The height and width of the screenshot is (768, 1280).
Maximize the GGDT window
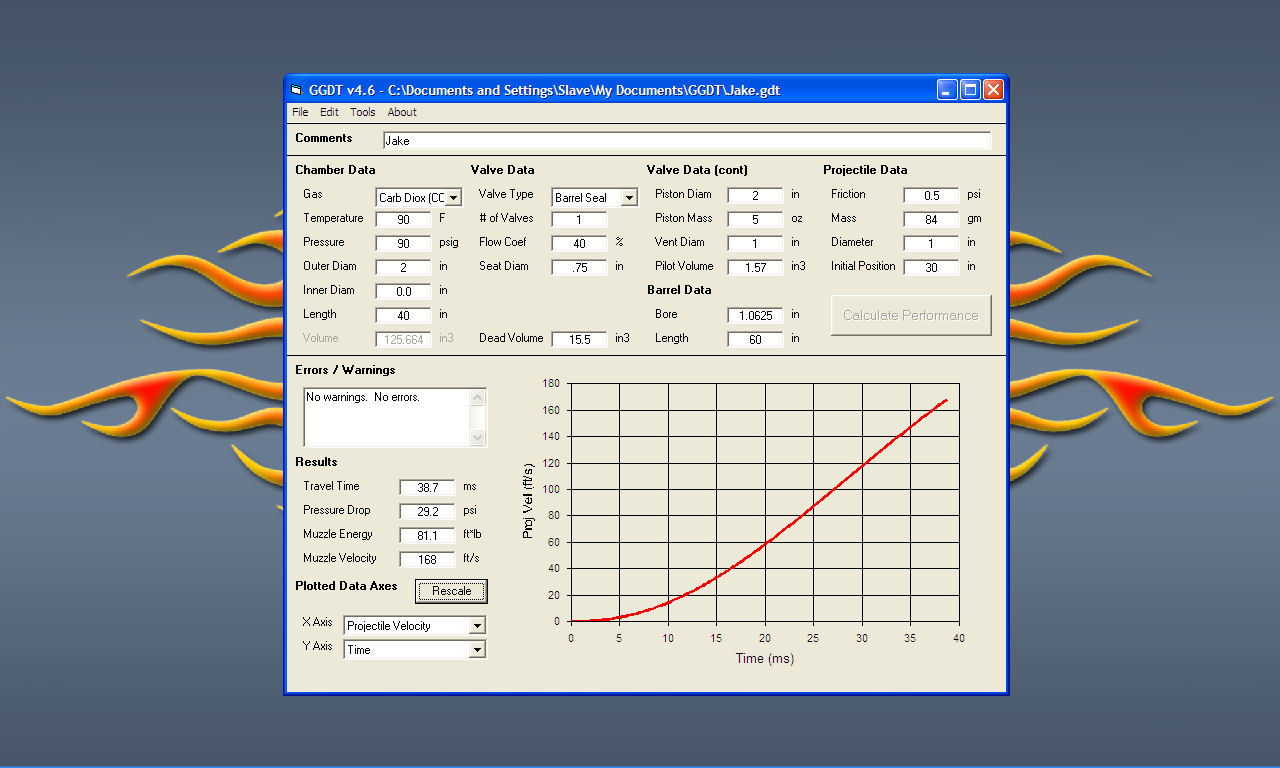point(970,90)
